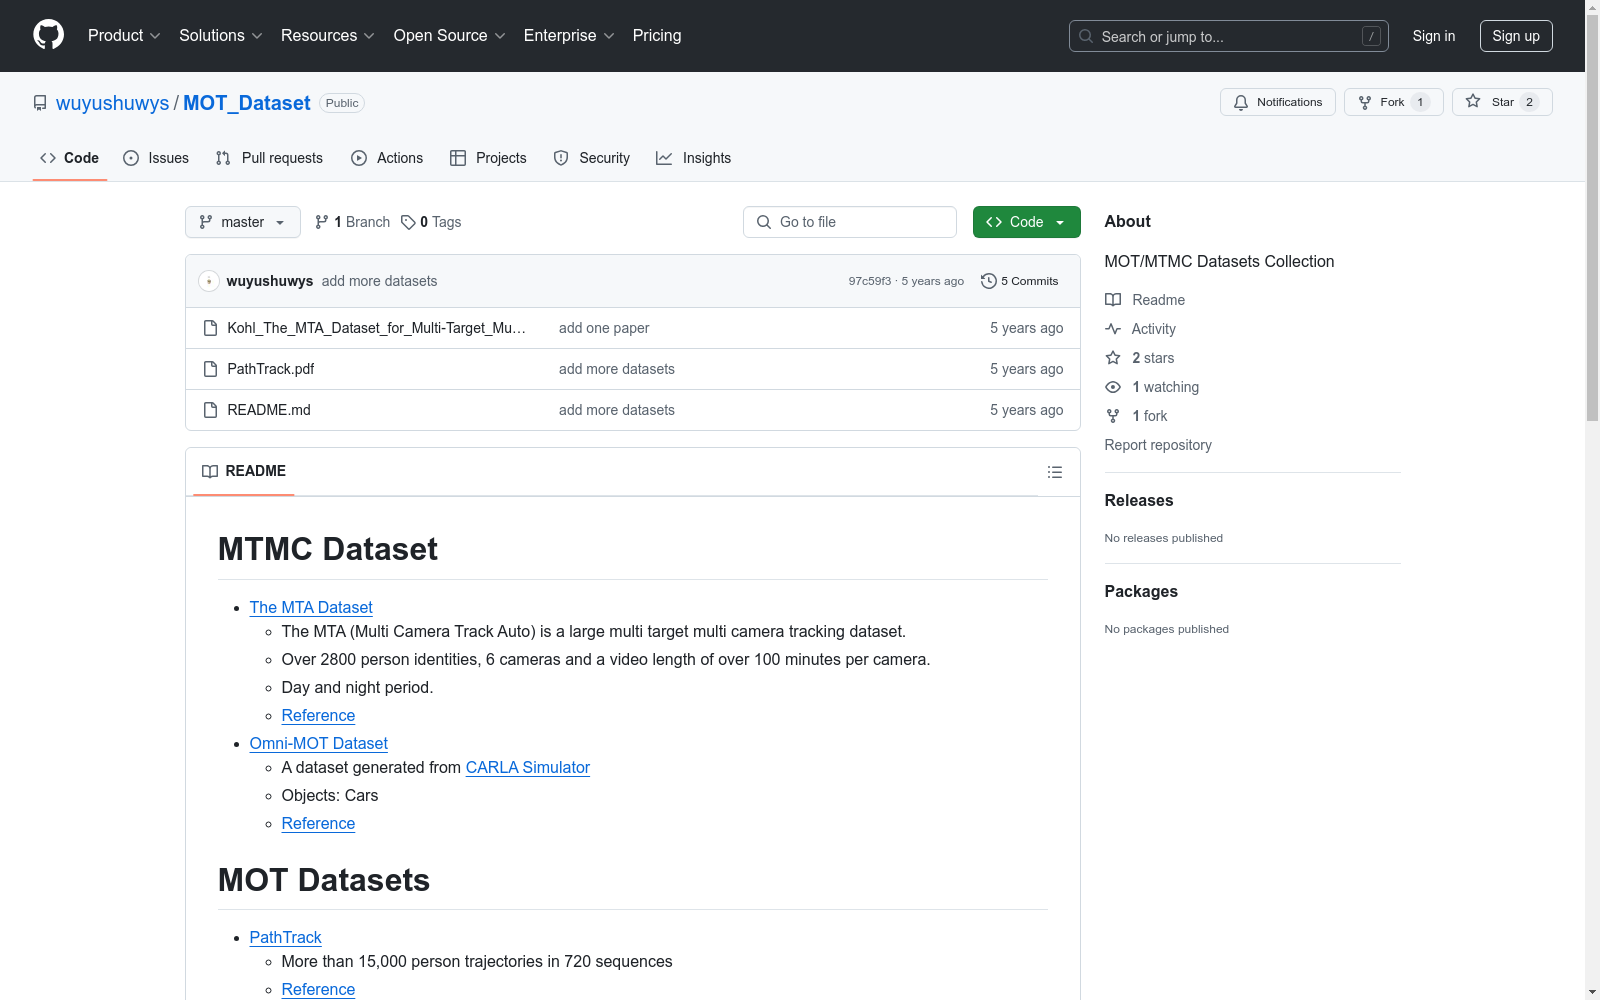The width and height of the screenshot is (1600, 1000).
Task: Open the CARLA Simulator link
Action: [x=528, y=767]
